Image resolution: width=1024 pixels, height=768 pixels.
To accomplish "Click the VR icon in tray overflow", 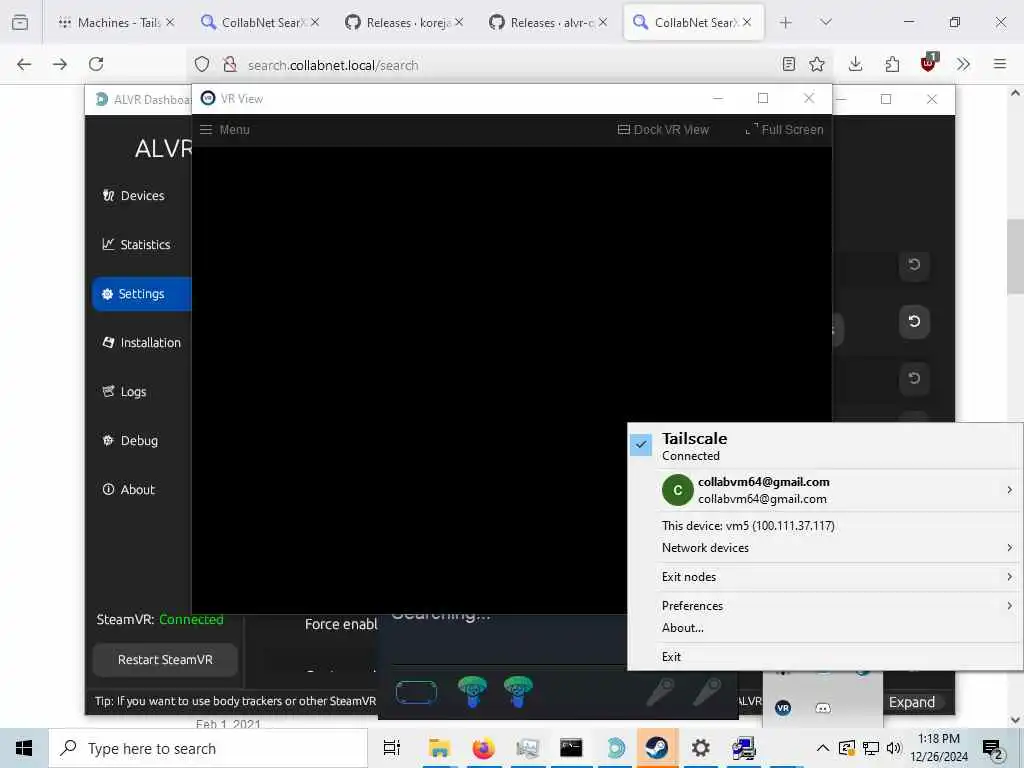I will point(783,708).
